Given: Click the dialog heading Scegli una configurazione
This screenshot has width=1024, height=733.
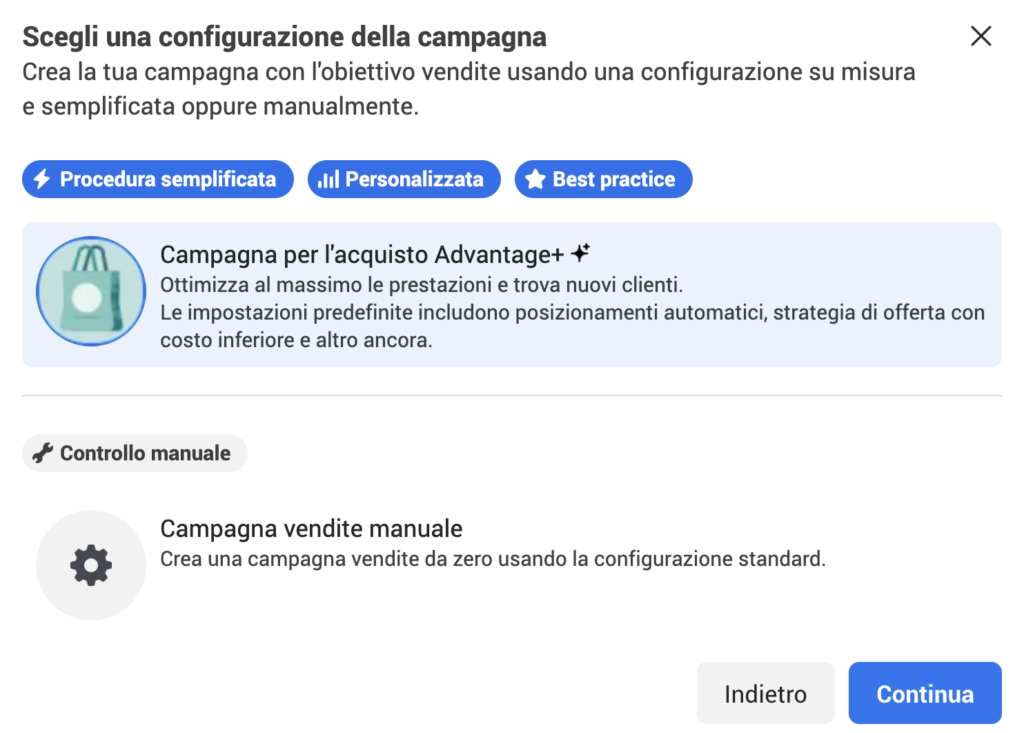Looking at the screenshot, I should (x=285, y=38).
